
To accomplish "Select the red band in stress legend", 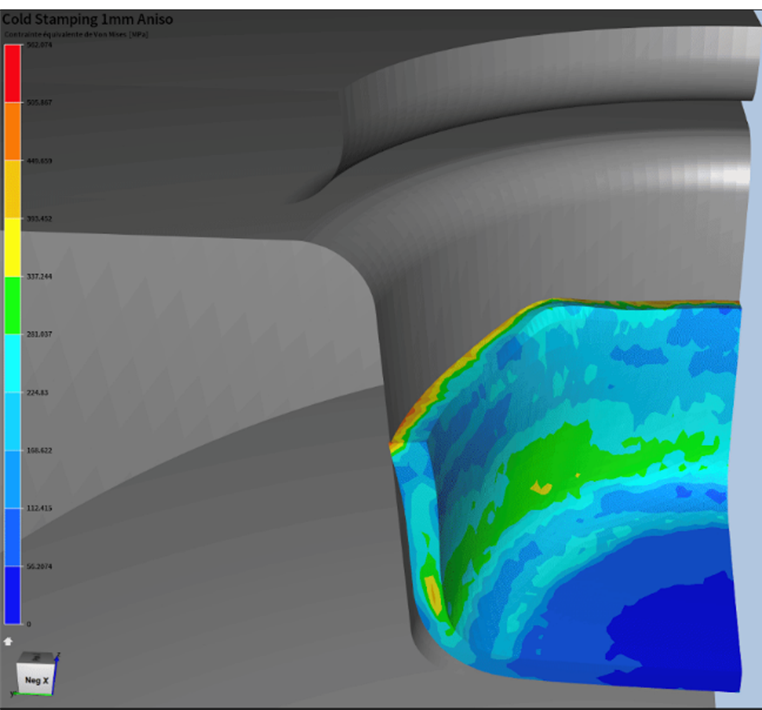I will (x=12, y=73).
